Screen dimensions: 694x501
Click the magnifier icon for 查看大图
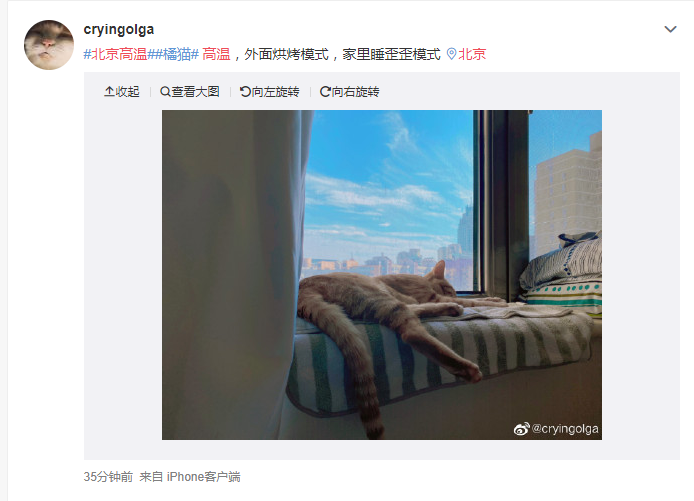(165, 92)
